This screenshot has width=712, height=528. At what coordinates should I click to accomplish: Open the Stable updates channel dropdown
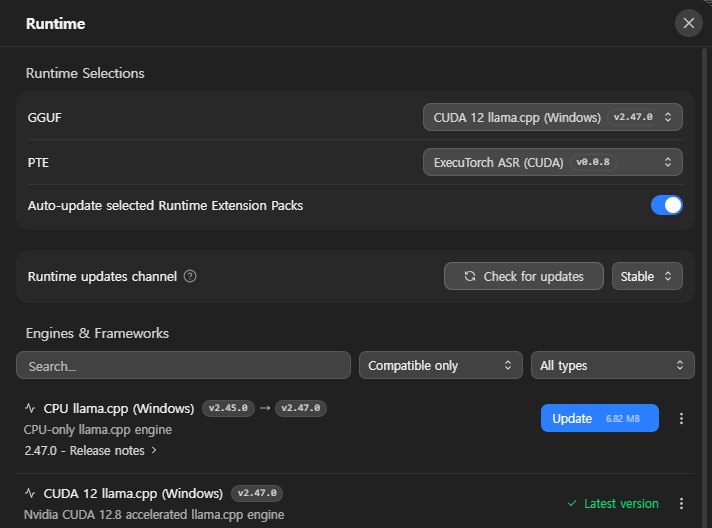pos(647,276)
